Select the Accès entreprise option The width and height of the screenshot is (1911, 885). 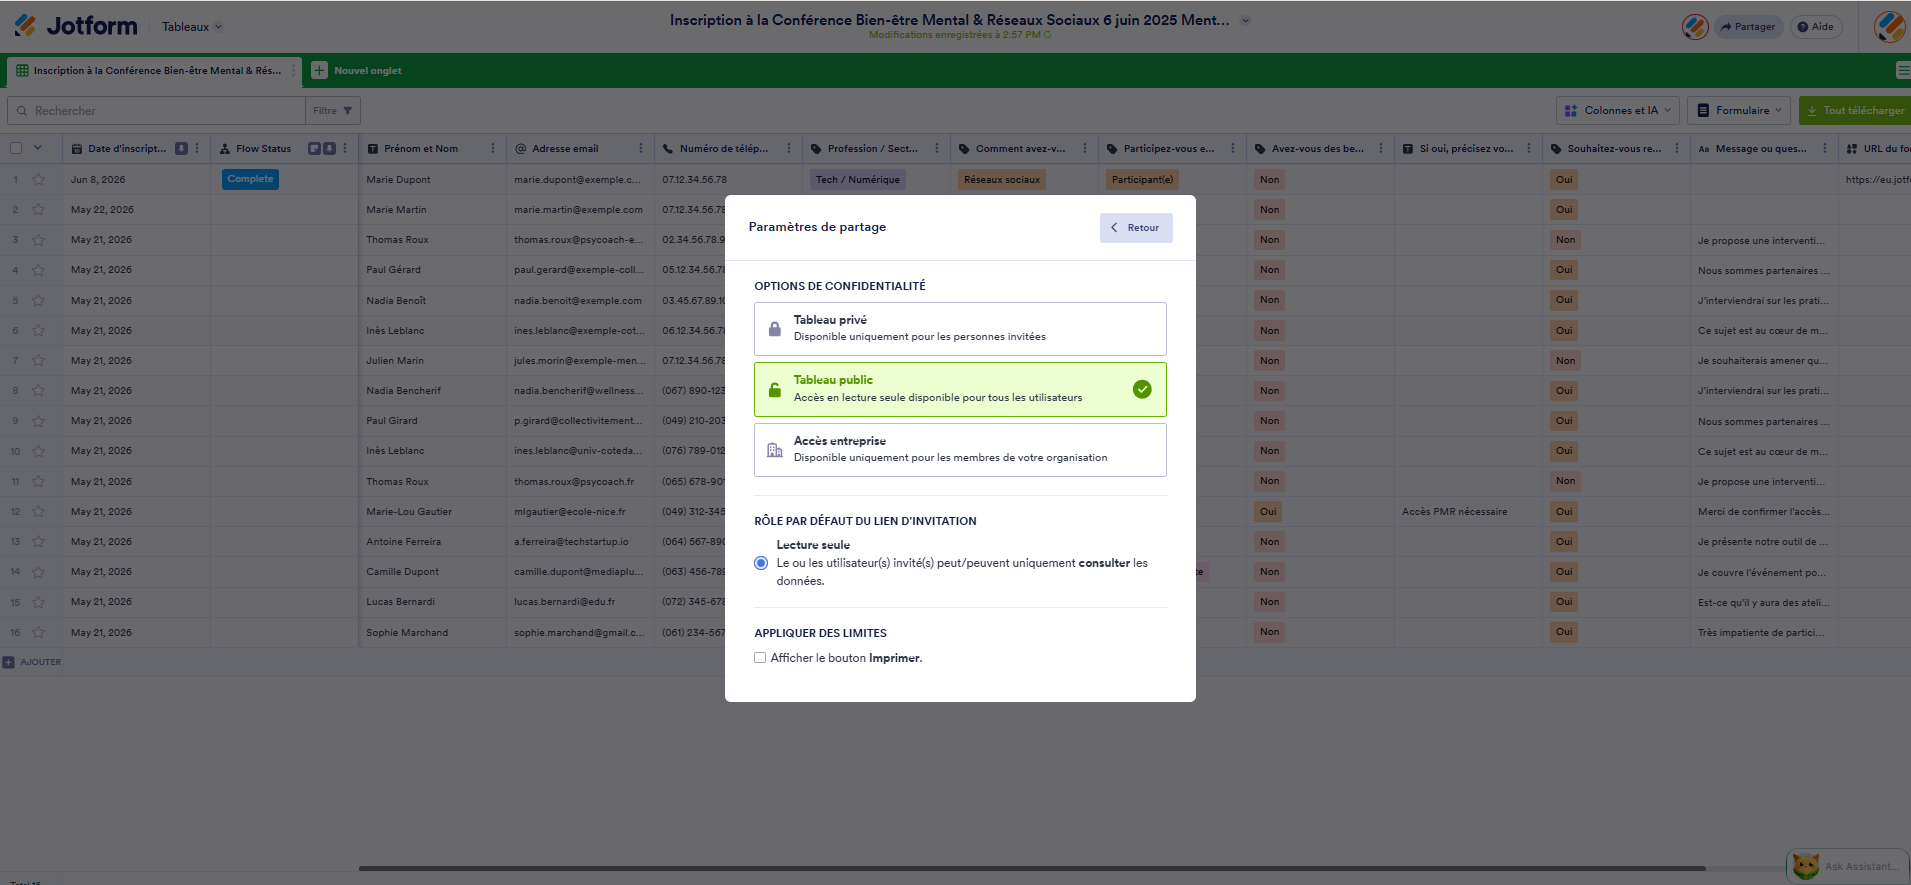click(x=960, y=450)
